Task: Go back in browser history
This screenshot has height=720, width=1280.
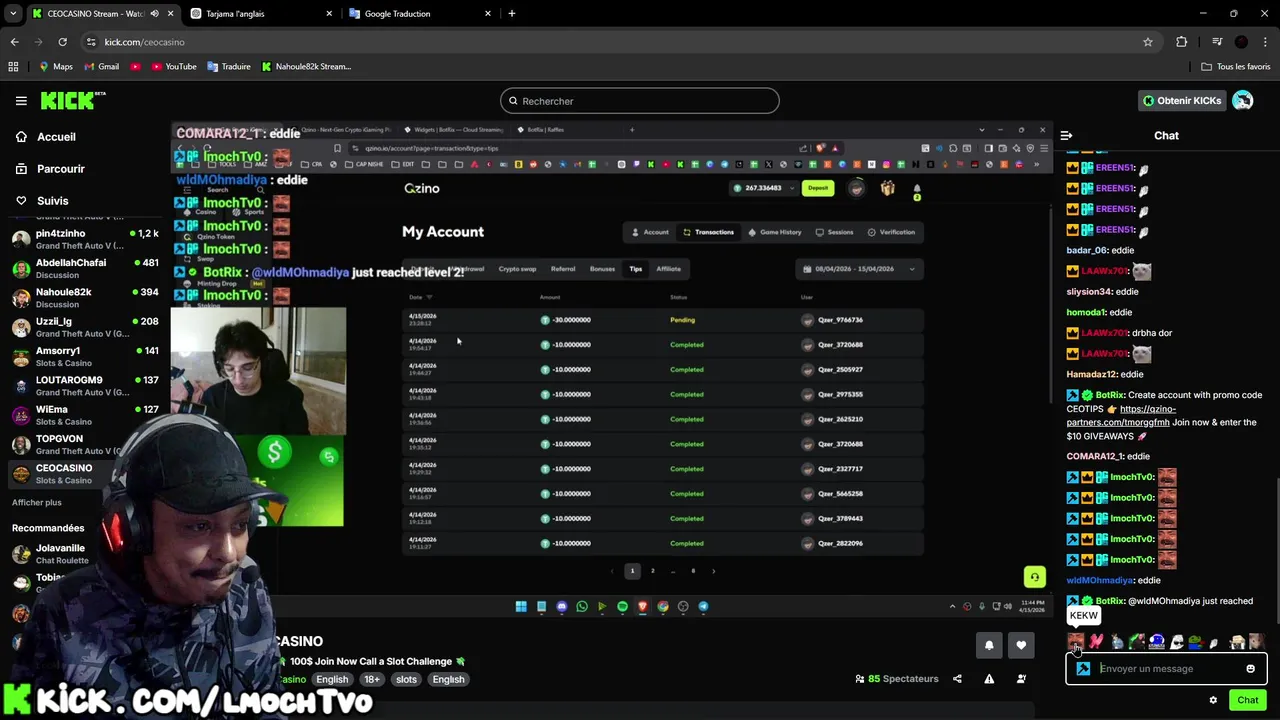Action: click(x=14, y=42)
